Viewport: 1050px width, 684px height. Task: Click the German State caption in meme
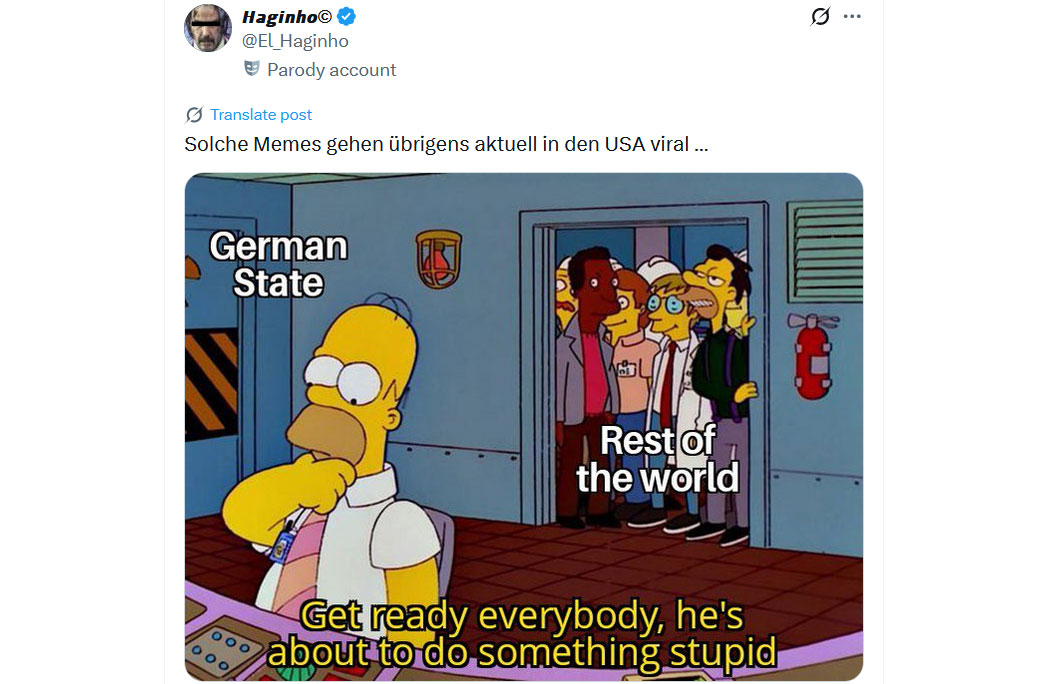(x=279, y=264)
